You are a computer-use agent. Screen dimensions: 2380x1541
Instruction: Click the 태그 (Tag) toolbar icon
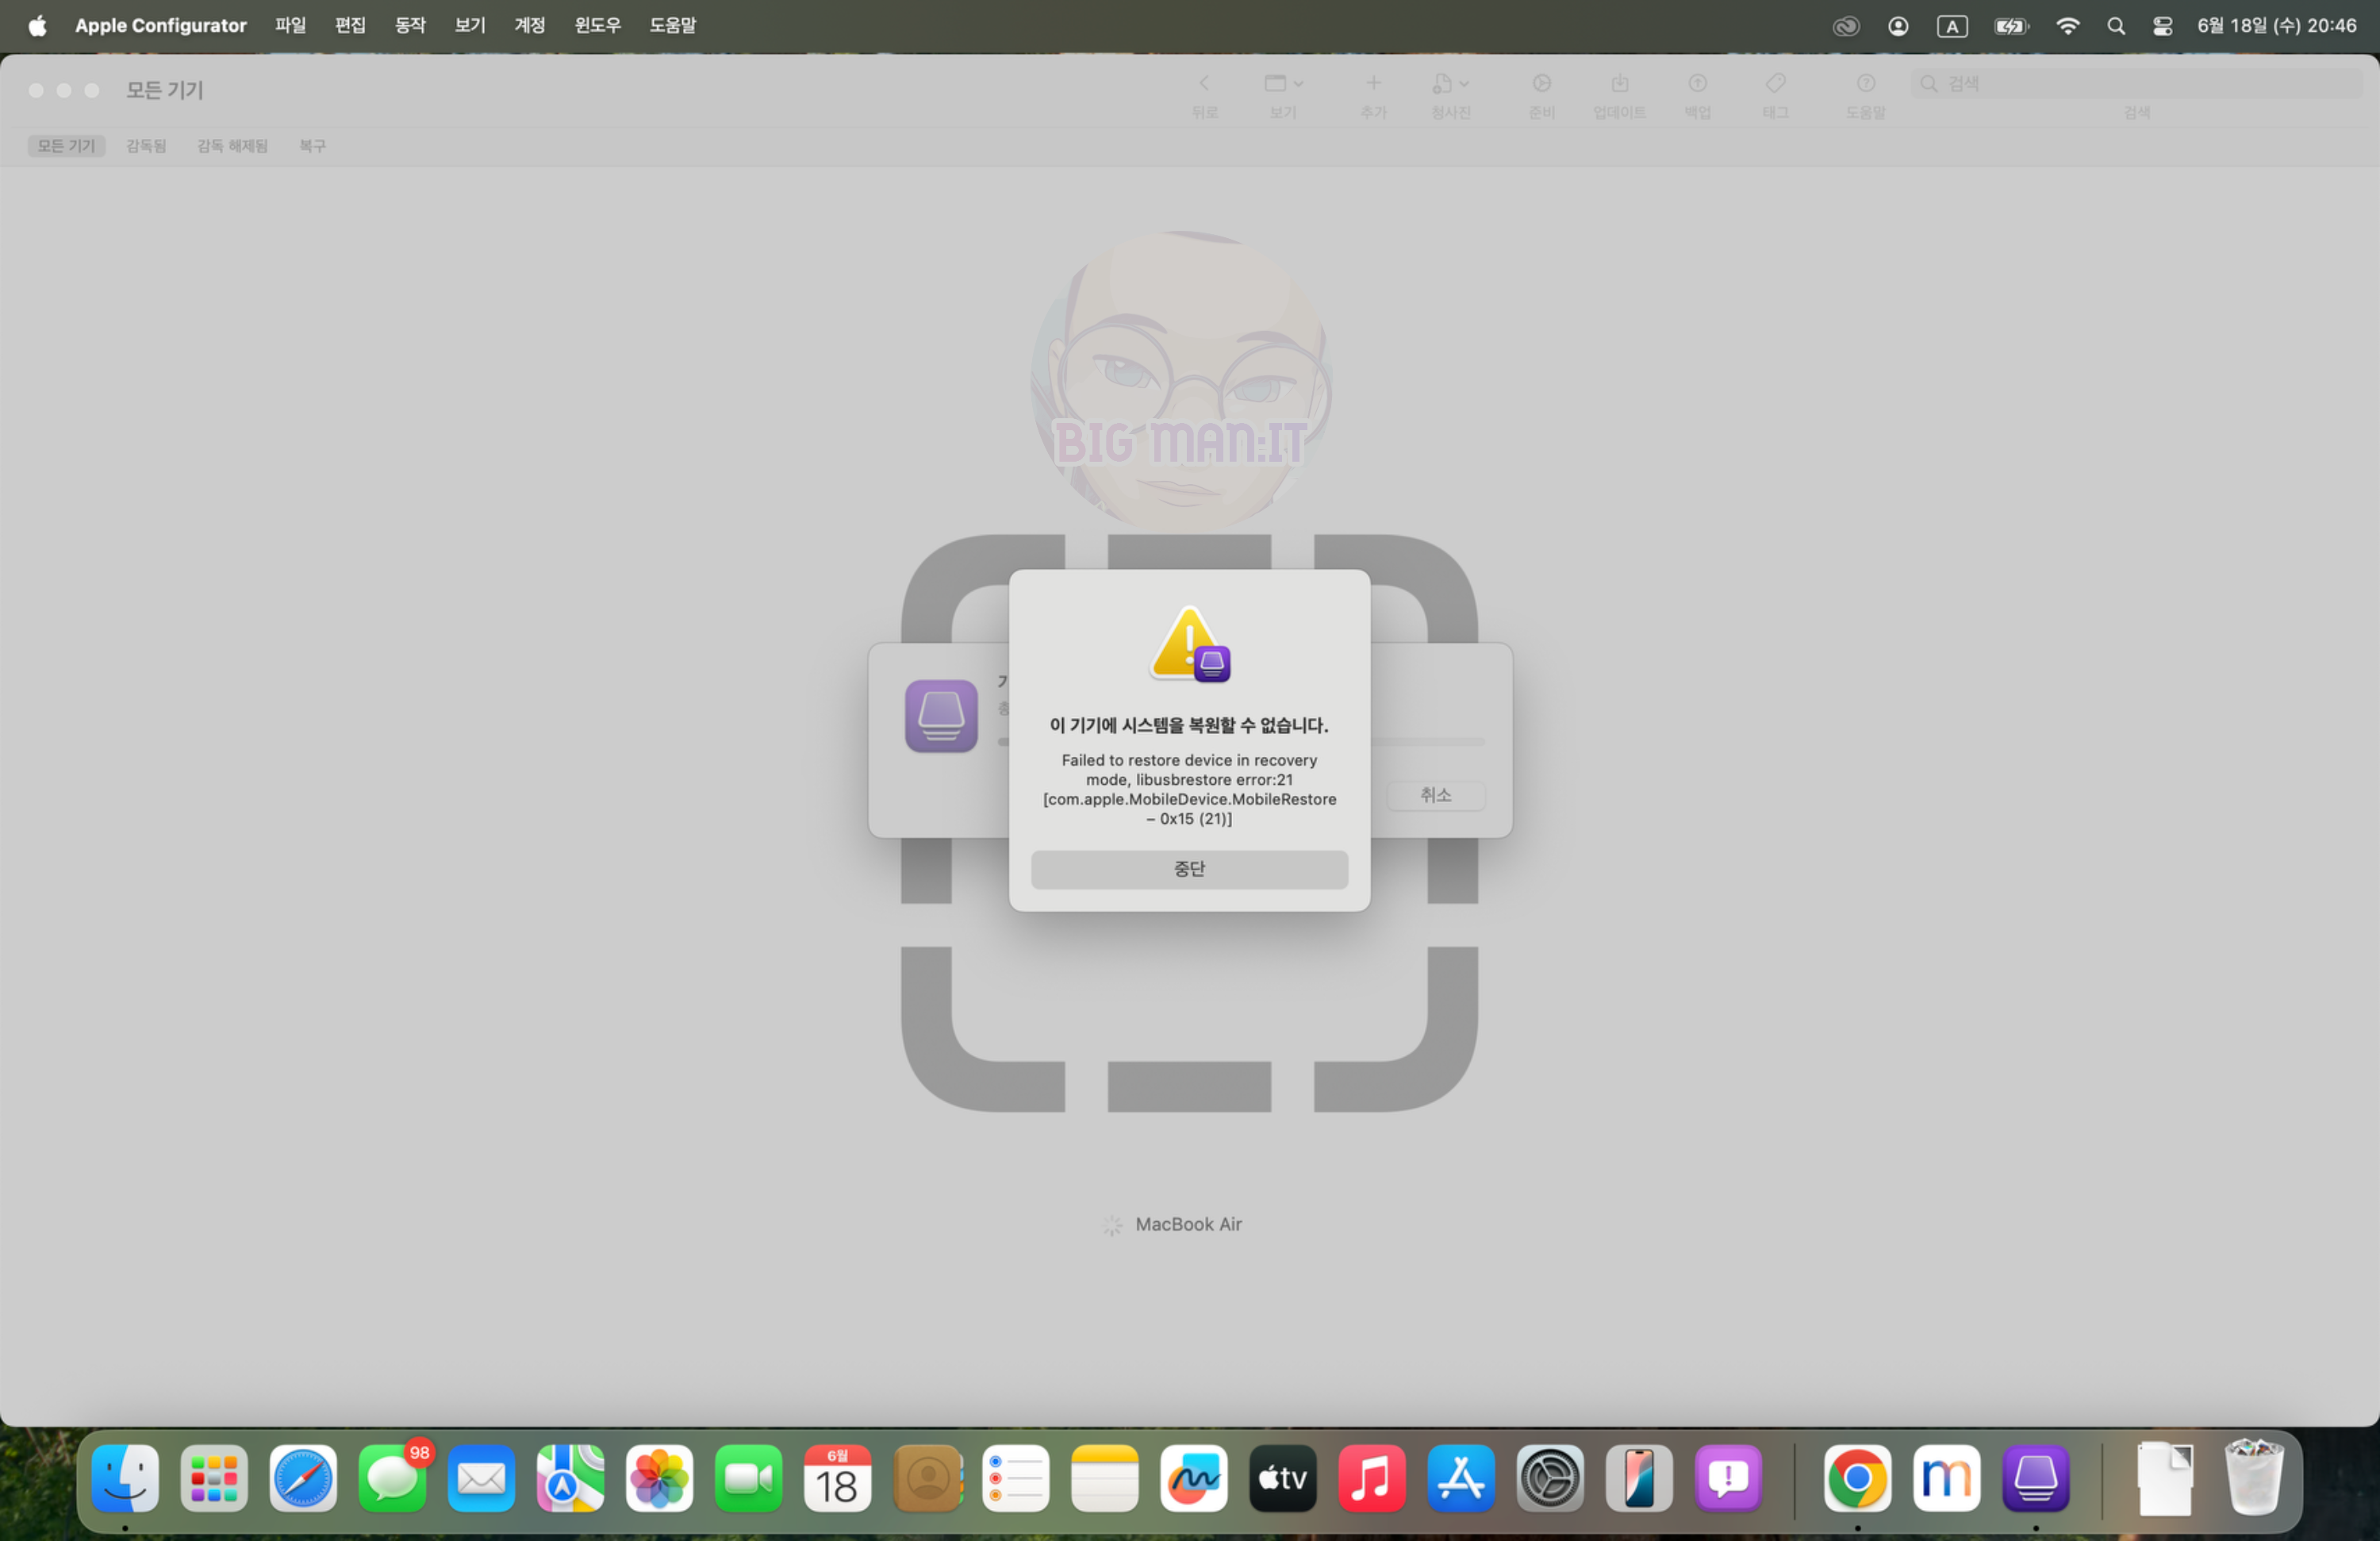click(x=1775, y=84)
